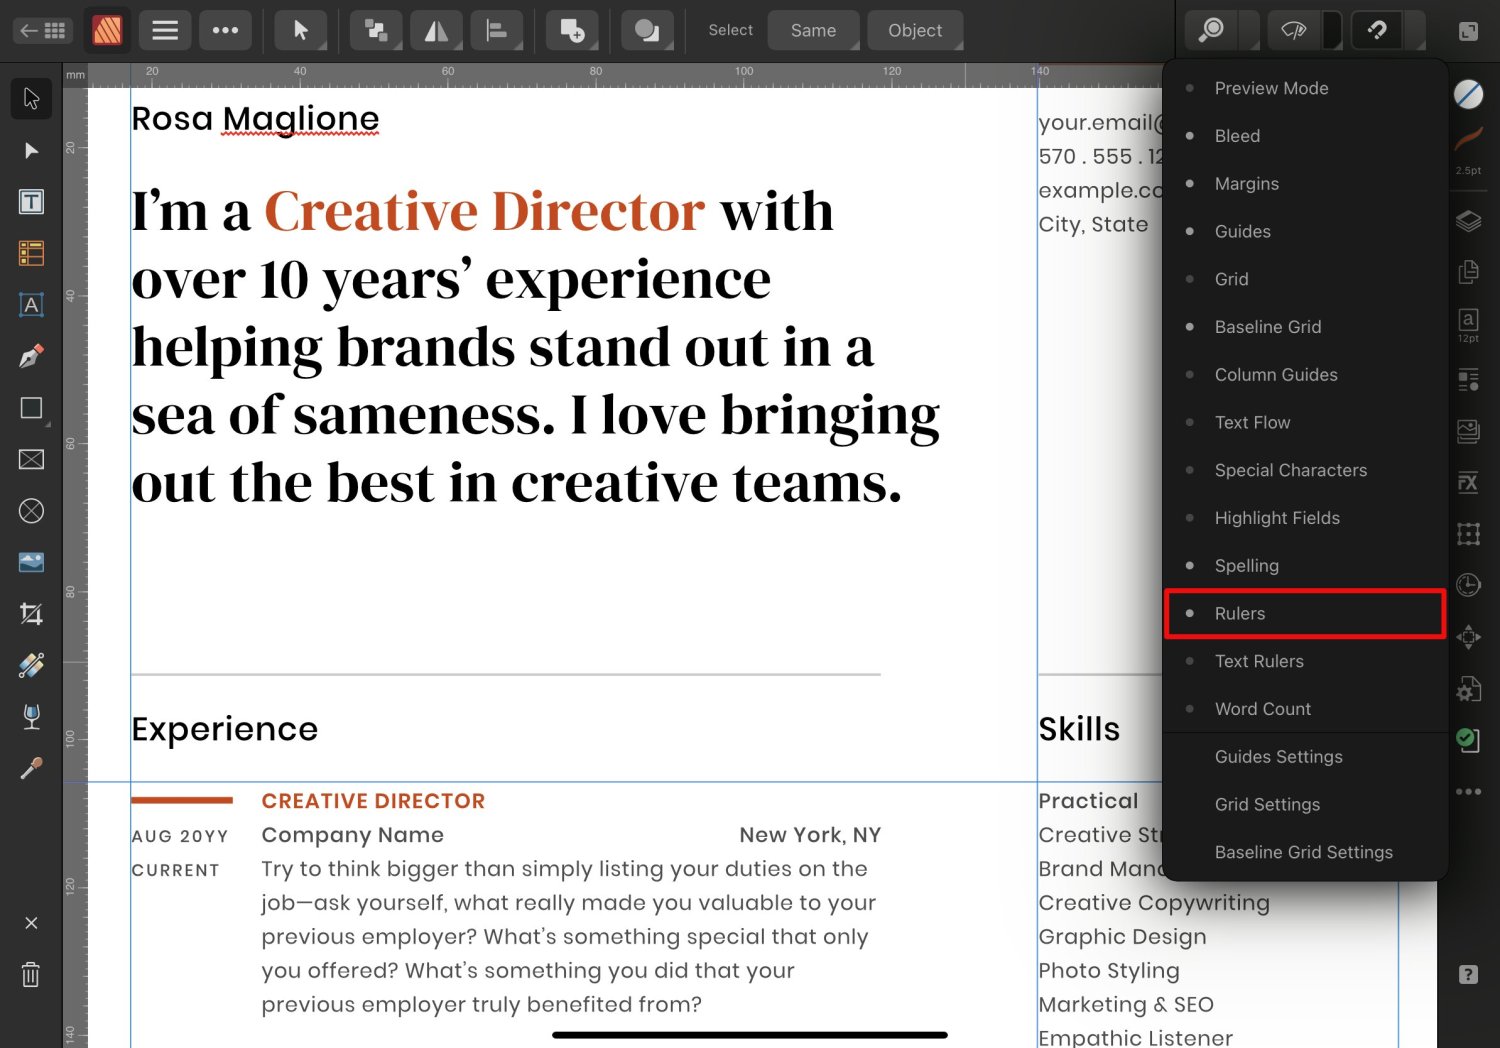Choose the Table tool
Viewport: 1500px width, 1048px height.
coord(31,254)
